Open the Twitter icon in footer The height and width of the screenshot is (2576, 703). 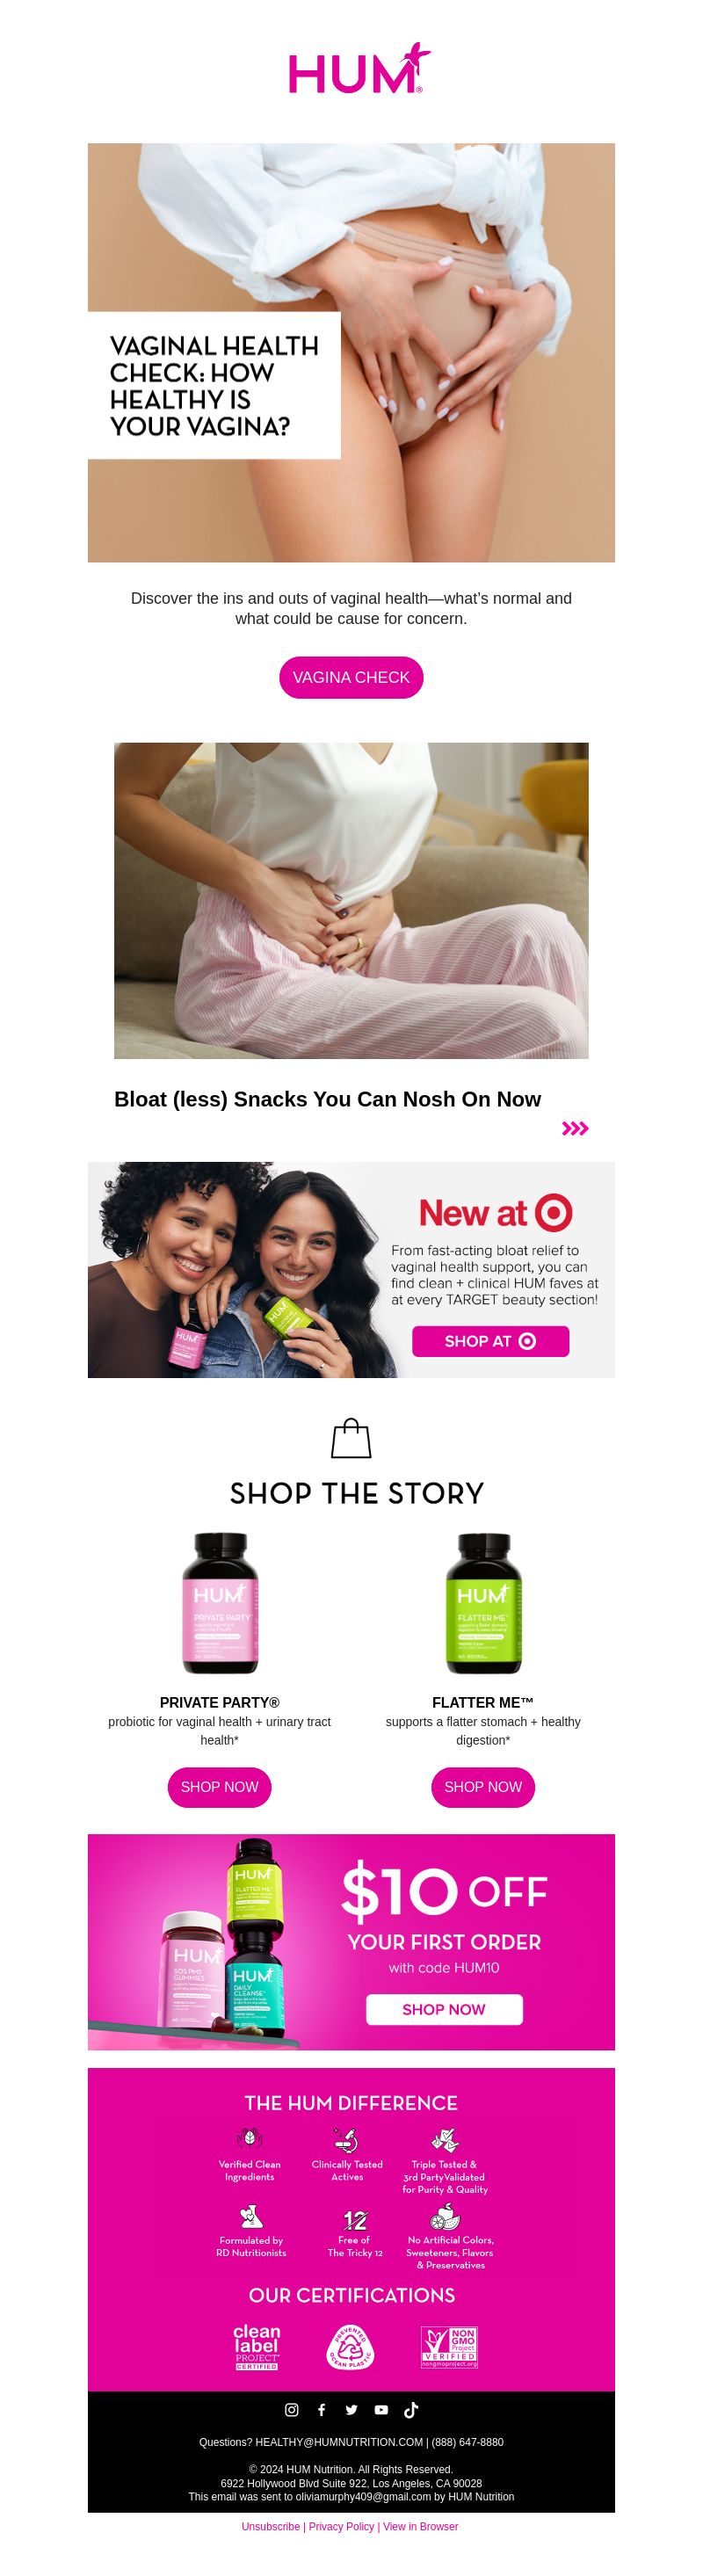[x=351, y=2410]
